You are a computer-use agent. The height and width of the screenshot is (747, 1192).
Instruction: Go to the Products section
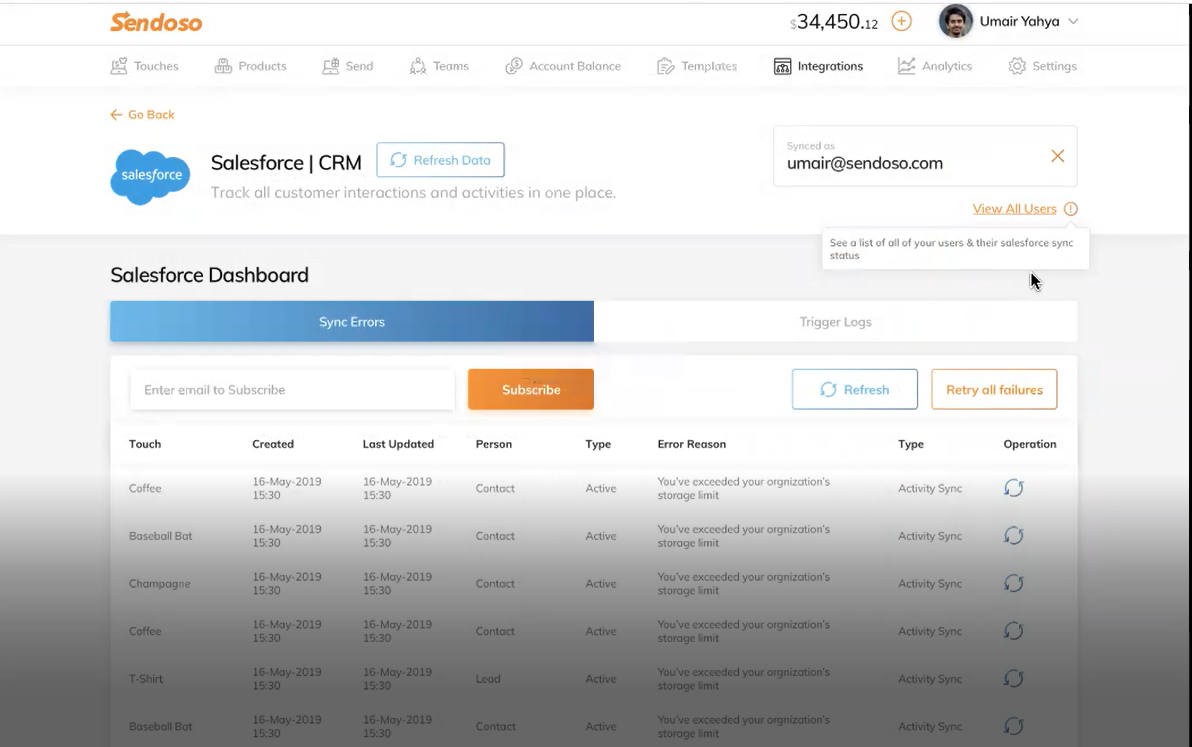pyautogui.click(x=250, y=66)
